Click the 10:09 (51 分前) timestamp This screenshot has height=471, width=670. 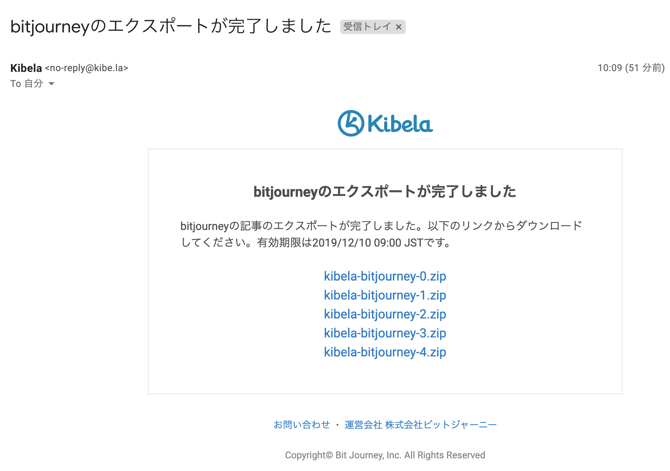point(630,68)
